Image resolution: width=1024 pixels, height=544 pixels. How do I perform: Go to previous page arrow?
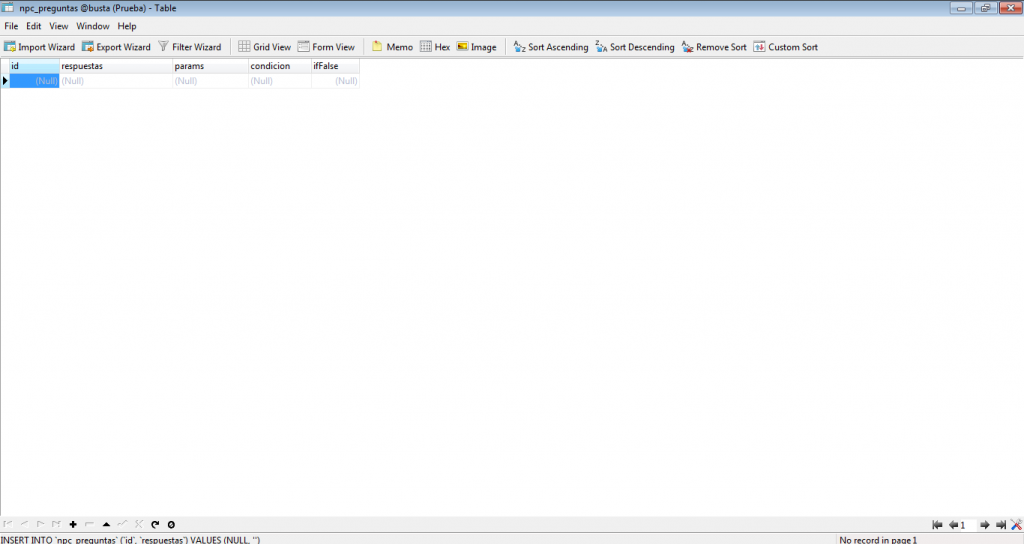pyautogui.click(x=953, y=525)
